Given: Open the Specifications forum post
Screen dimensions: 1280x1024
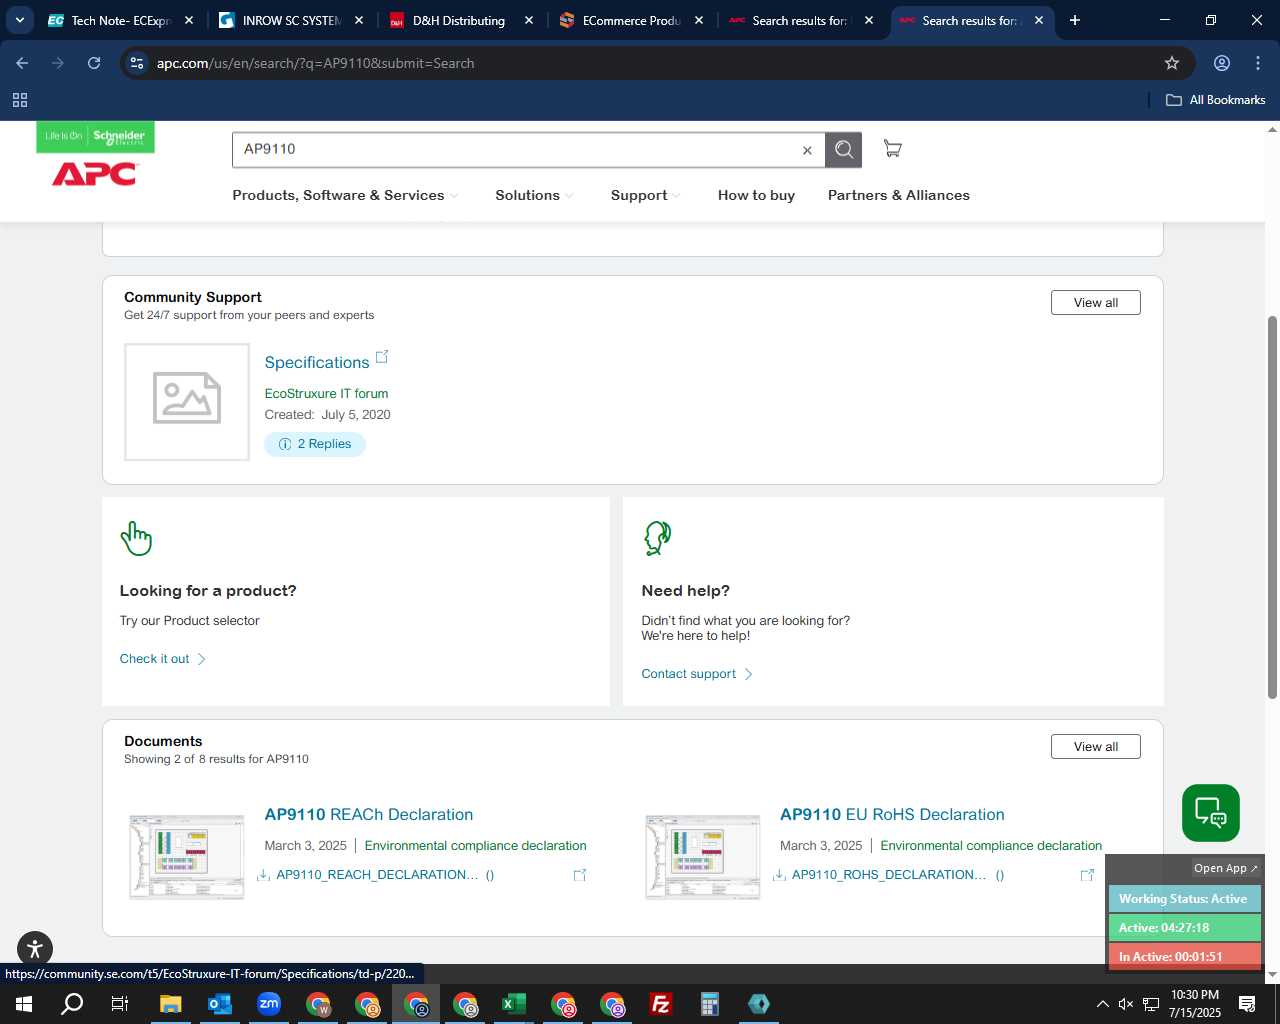Looking at the screenshot, I should pos(317,362).
